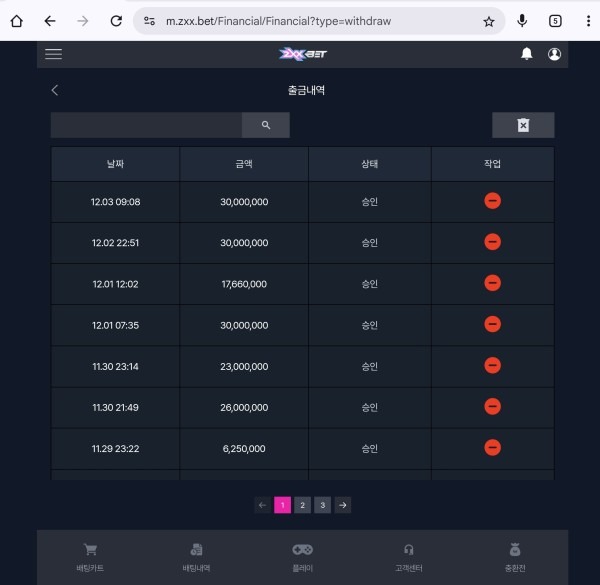The height and width of the screenshot is (585, 600).
Task: Bookmark this page with the star icon
Action: 489,21
